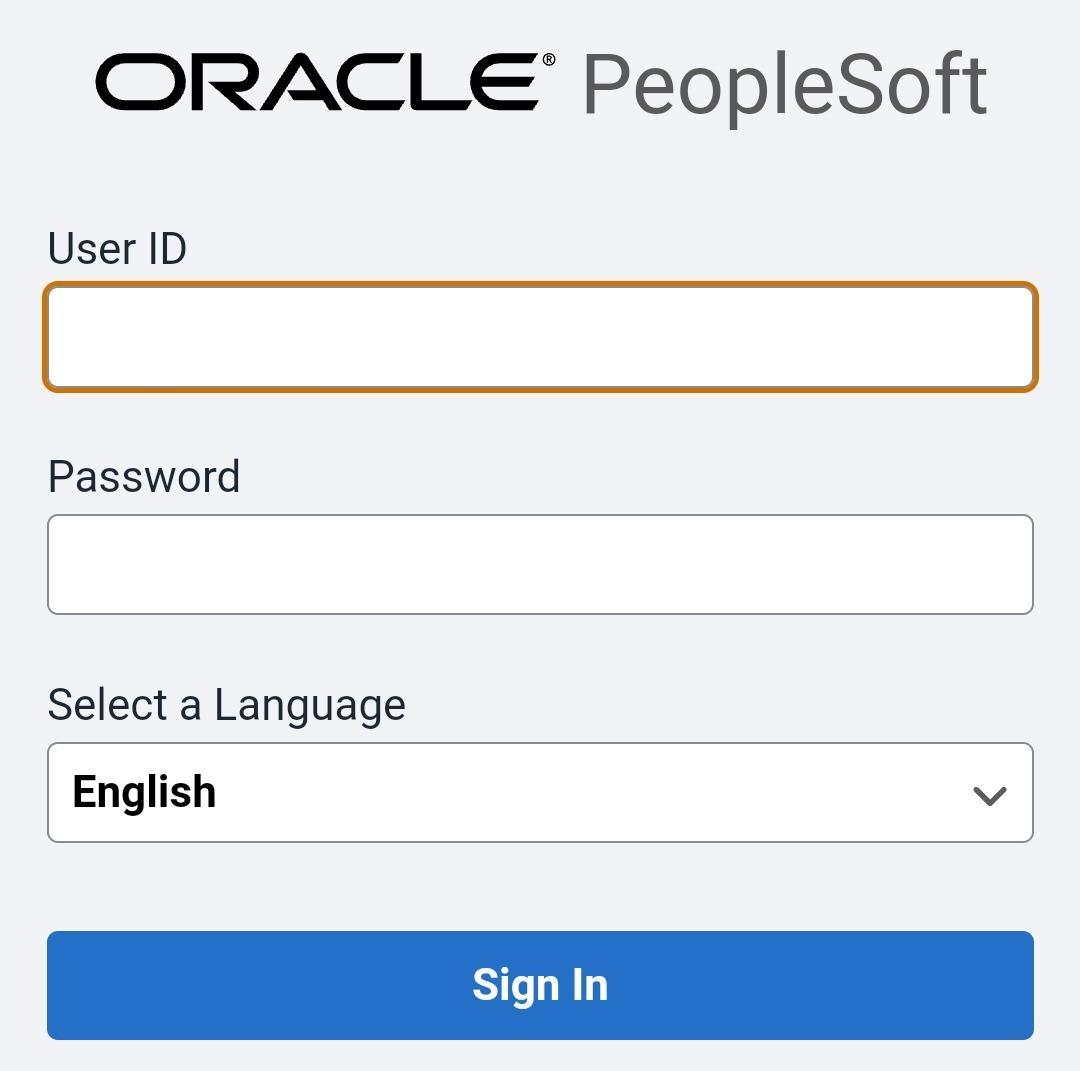Click into the Password field

[x=540, y=564]
